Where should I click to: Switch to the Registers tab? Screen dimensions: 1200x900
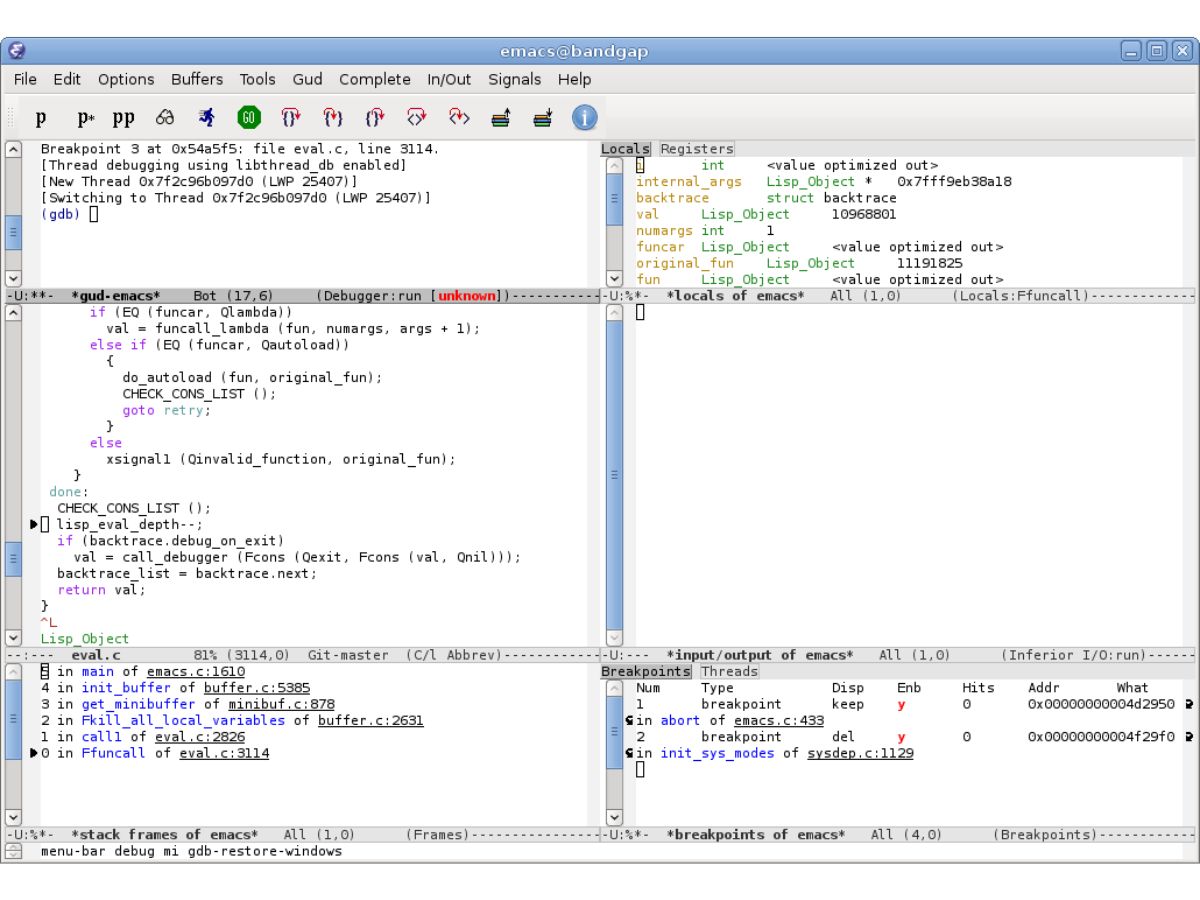tap(696, 149)
